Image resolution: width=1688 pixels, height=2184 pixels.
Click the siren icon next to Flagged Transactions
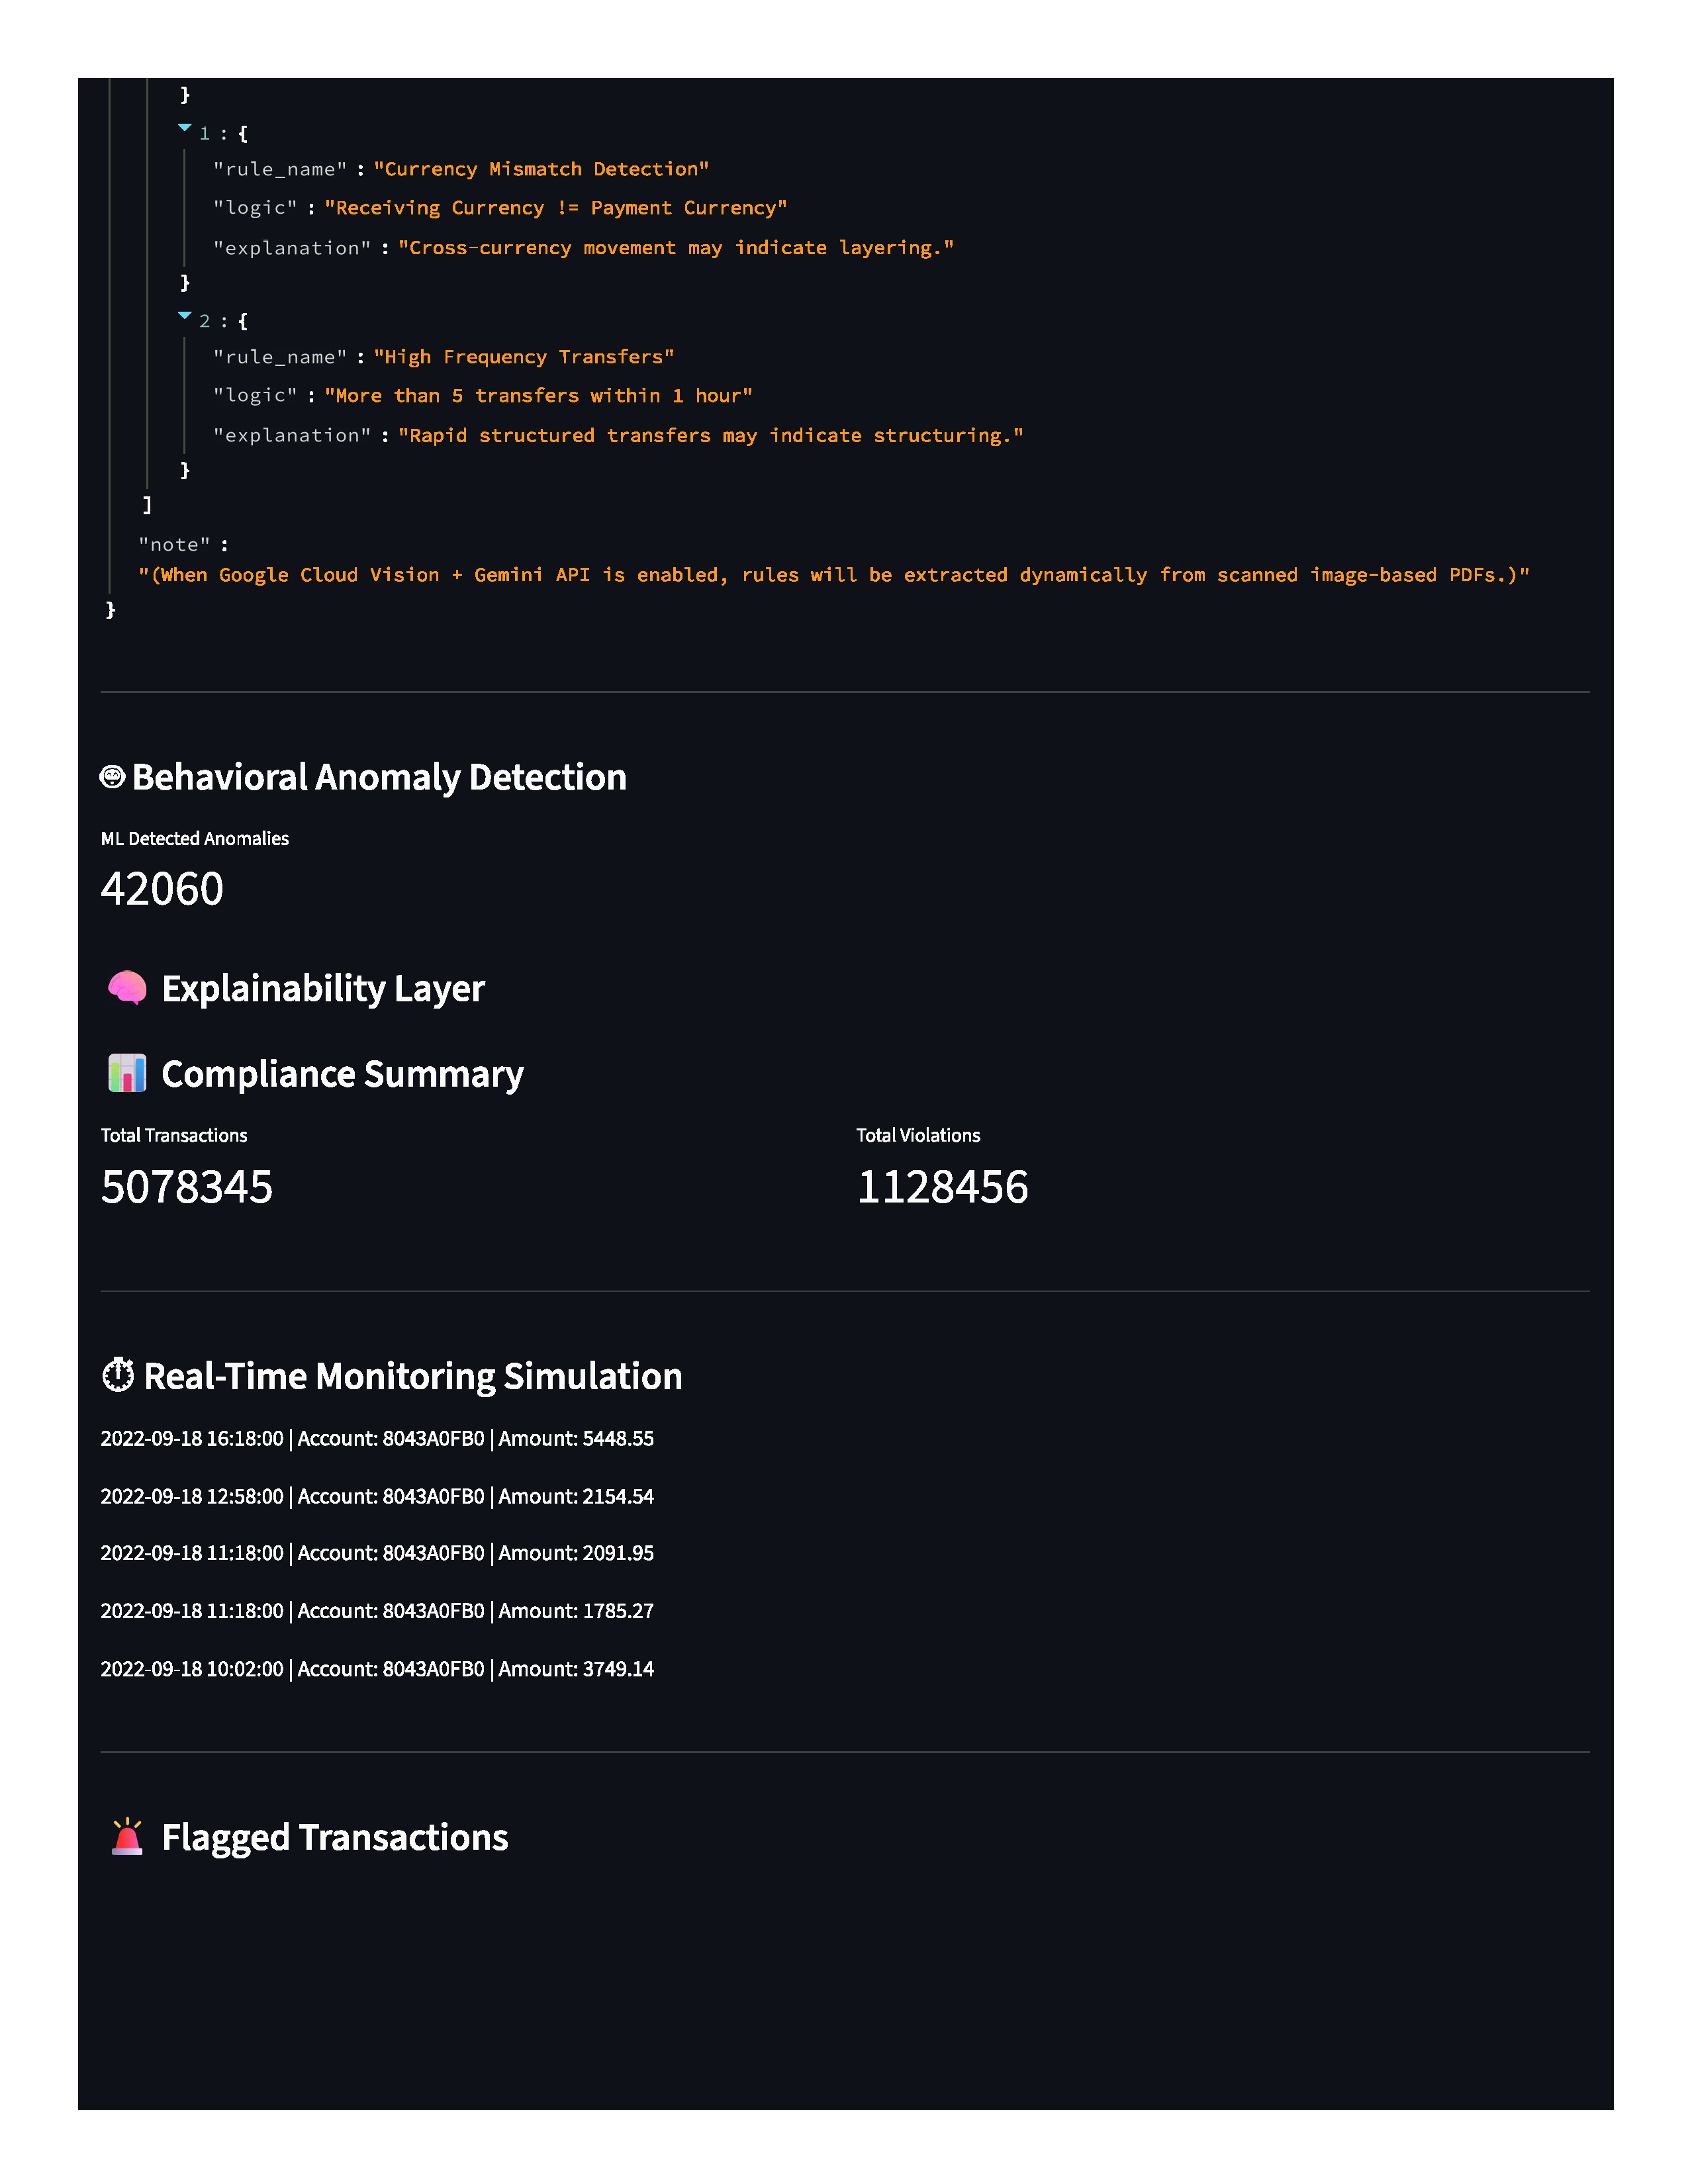[127, 1837]
